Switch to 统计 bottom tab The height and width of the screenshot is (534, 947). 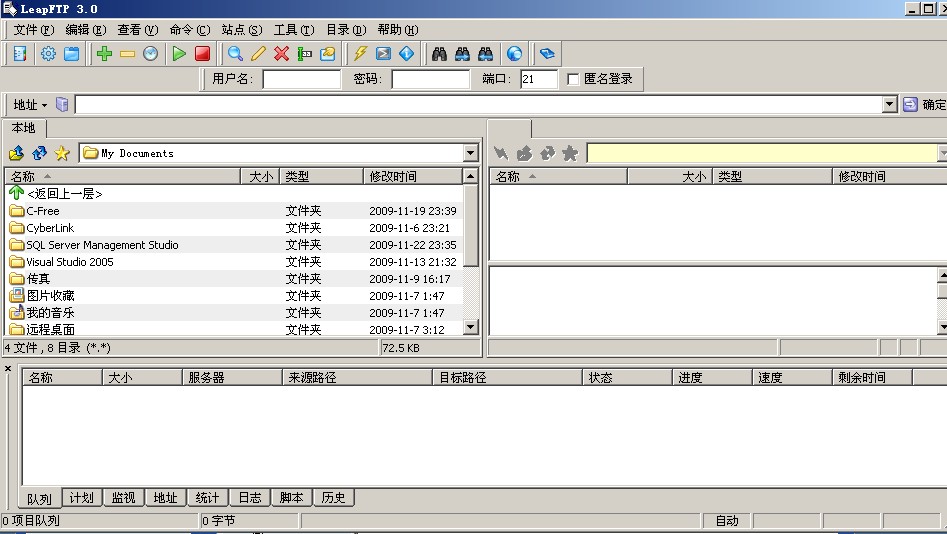[208, 497]
